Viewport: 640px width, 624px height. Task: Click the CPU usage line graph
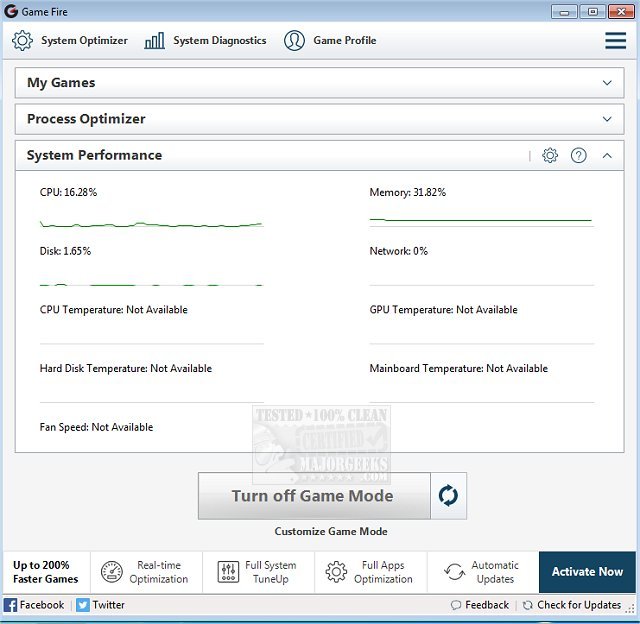click(151, 224)
